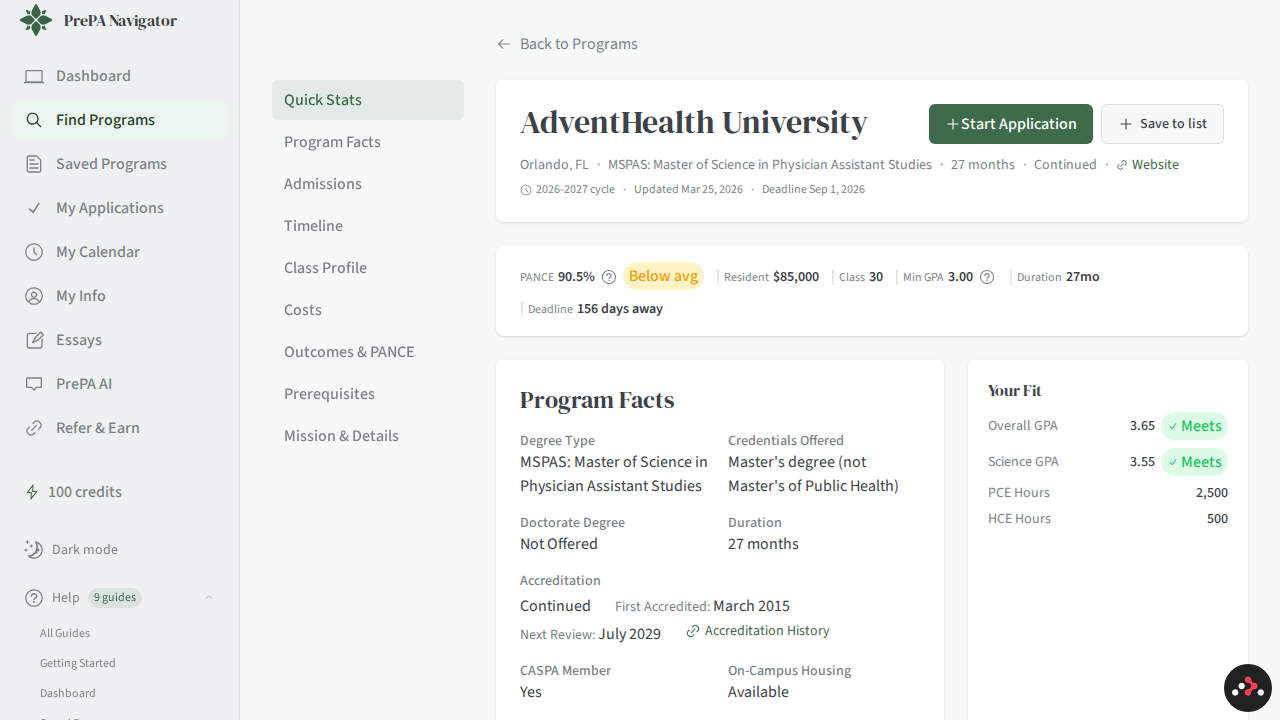Click the Back to Programs arrow icon
Screen dimensions: 1280x720
504,44
